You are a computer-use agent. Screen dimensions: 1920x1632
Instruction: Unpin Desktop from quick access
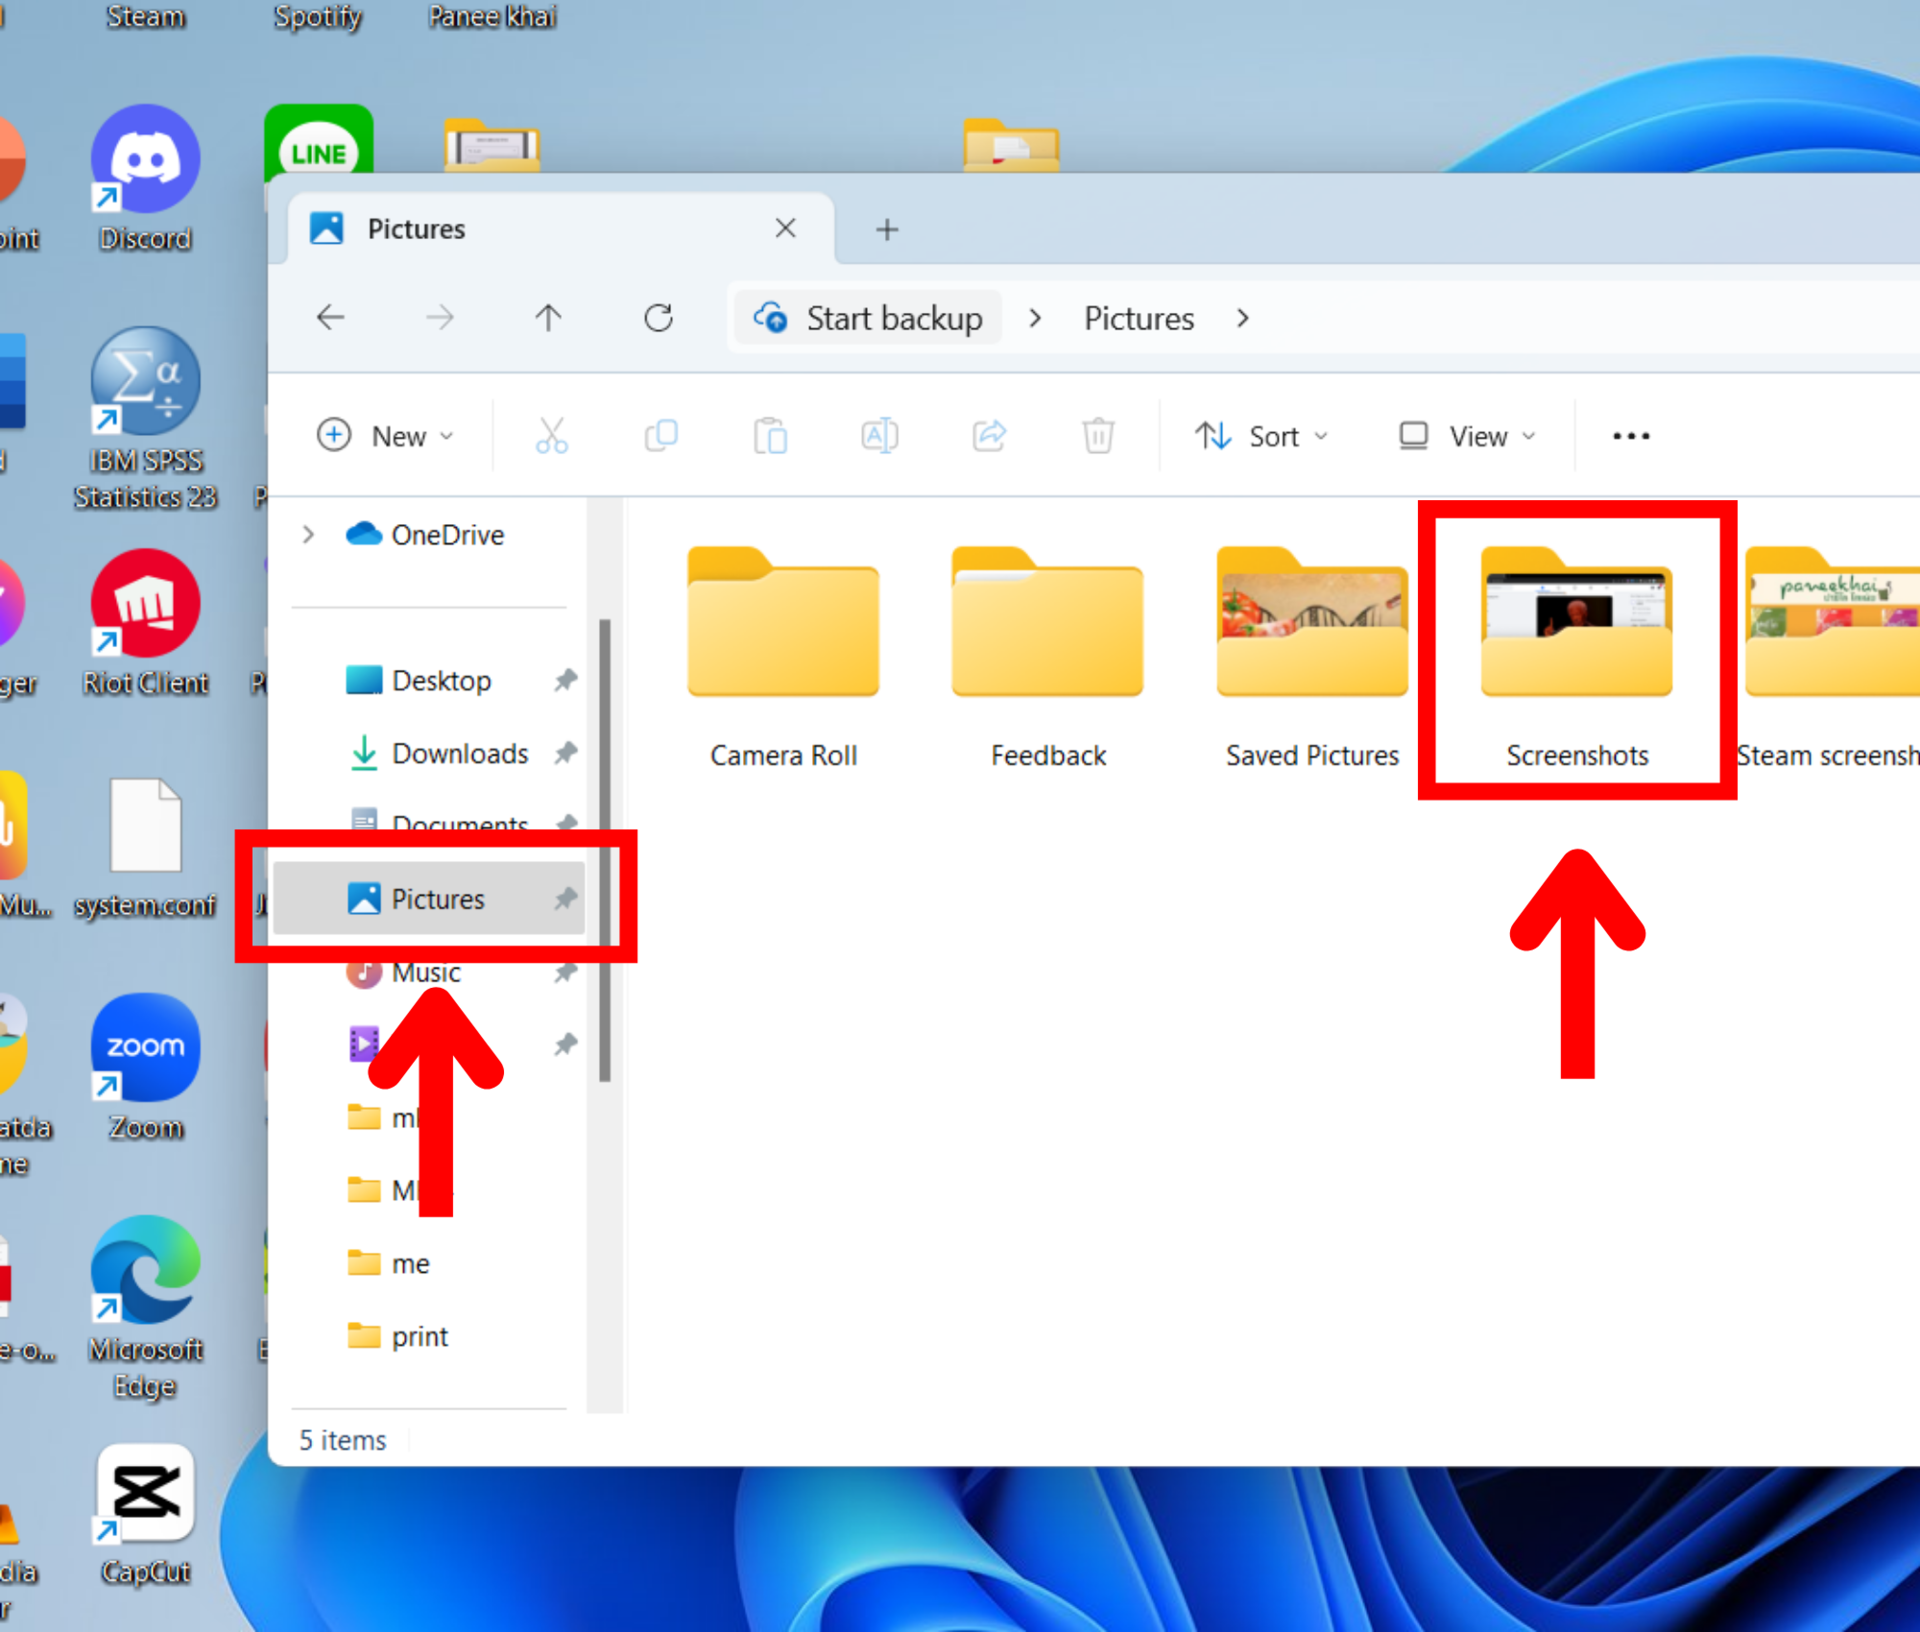coord(566,680)
